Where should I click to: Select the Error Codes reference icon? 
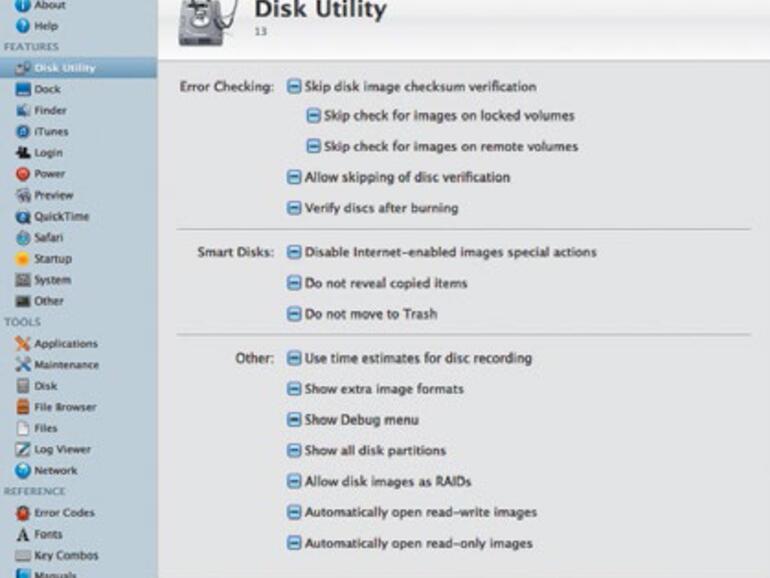24,513
